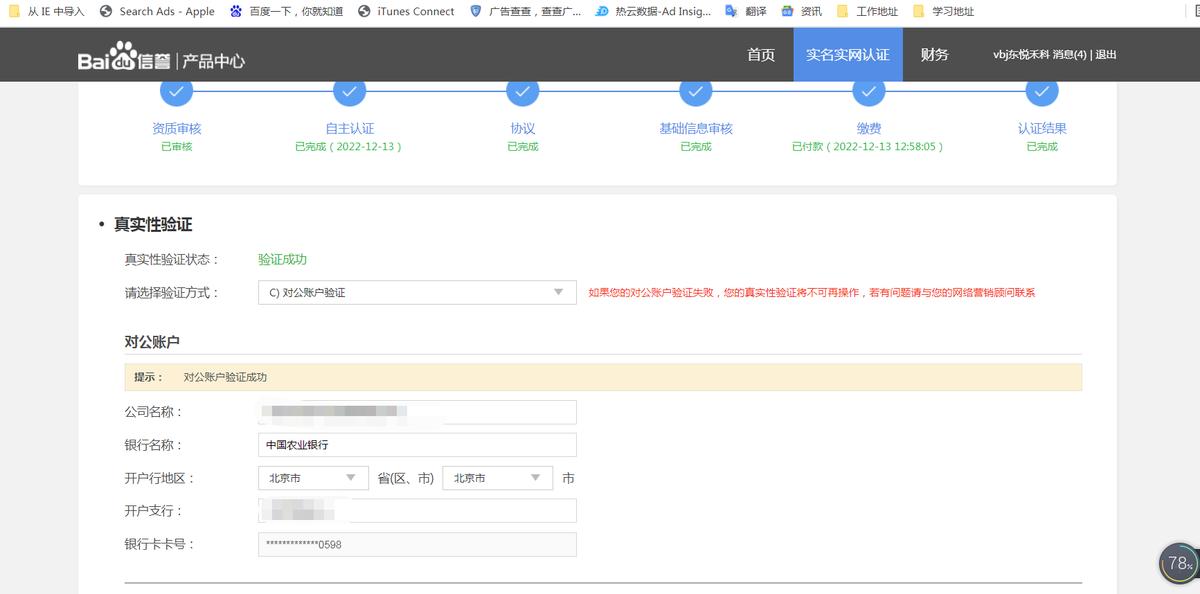The image size is (1200, 594).
Task: Open the 验证方式 dropdown showing 对公账户验证
Action: [415, 293]
